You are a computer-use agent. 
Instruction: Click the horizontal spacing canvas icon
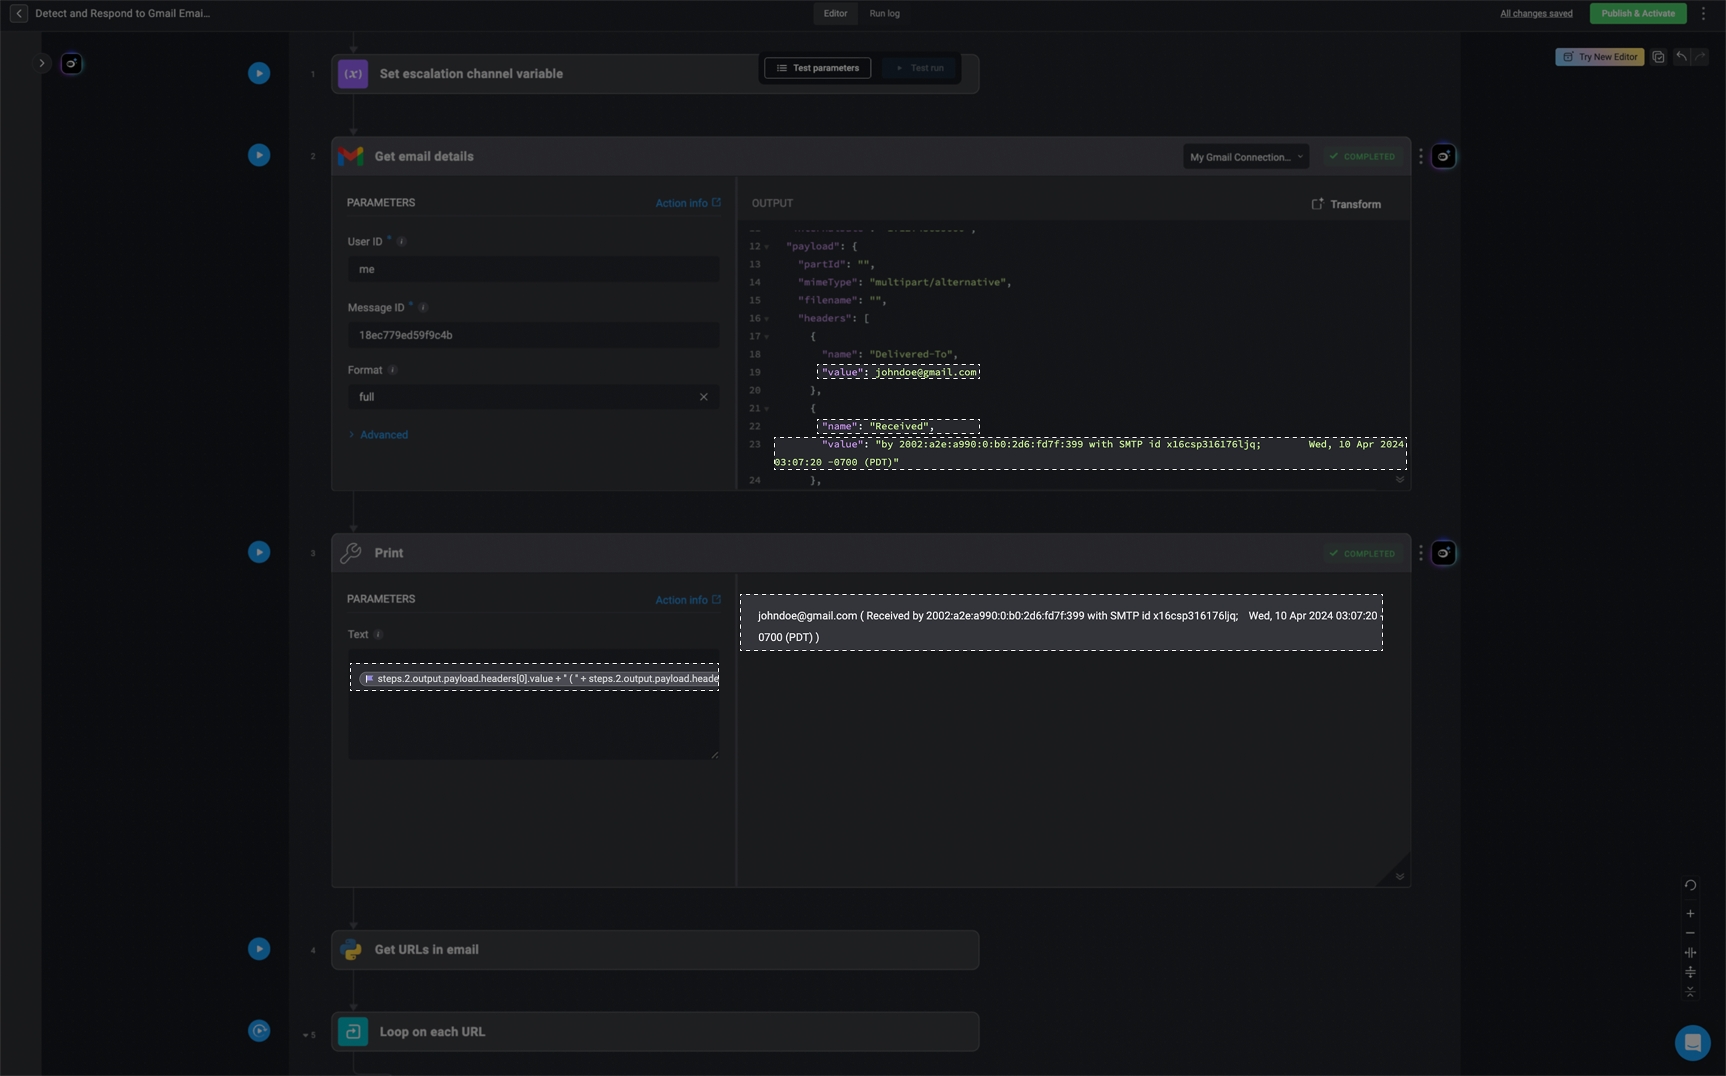coord(1690,953)
